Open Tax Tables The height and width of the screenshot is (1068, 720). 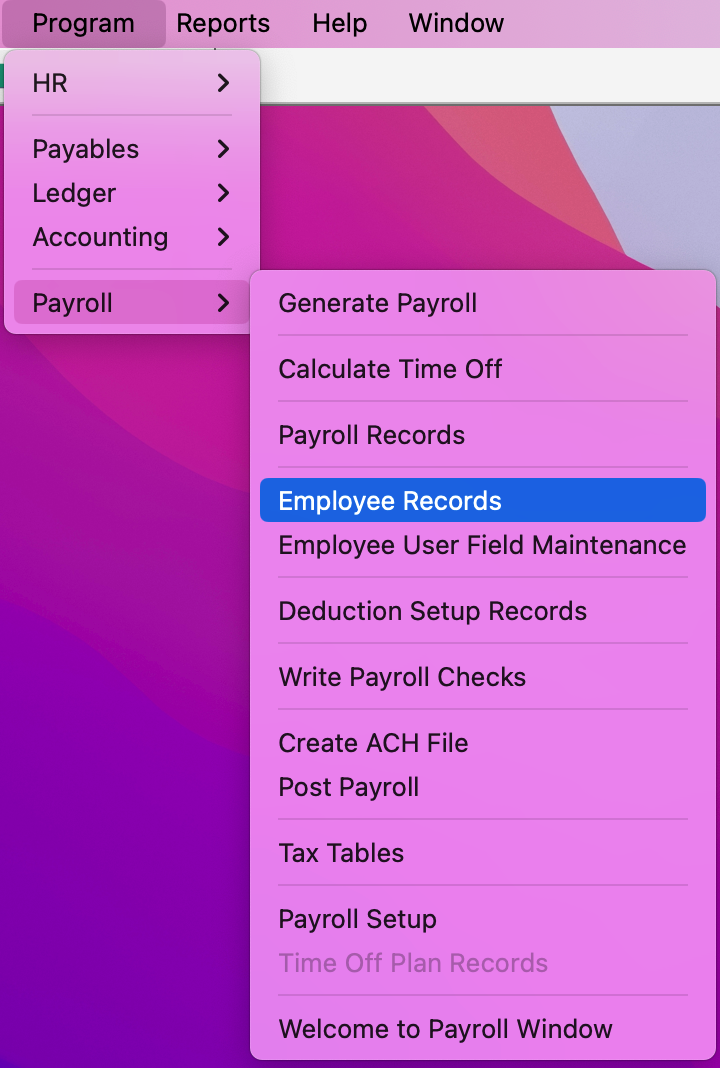(341, 853)
